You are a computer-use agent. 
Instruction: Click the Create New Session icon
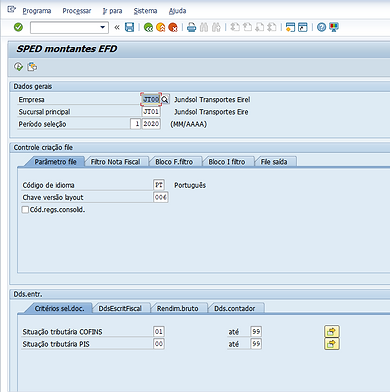(x=290, y=27)
